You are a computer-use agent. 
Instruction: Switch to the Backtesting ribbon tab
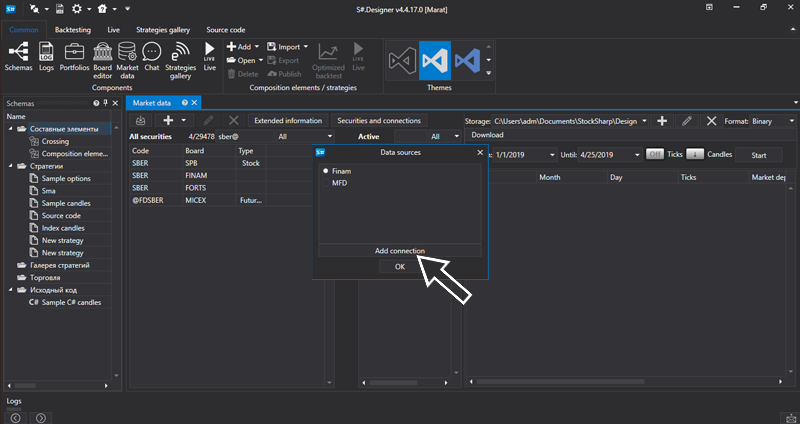(x=72, y=31)
